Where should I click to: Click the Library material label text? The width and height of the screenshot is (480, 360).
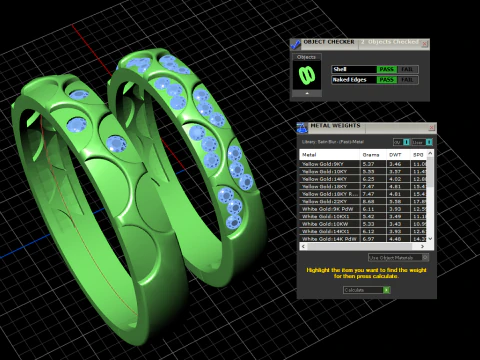(333, 142)
